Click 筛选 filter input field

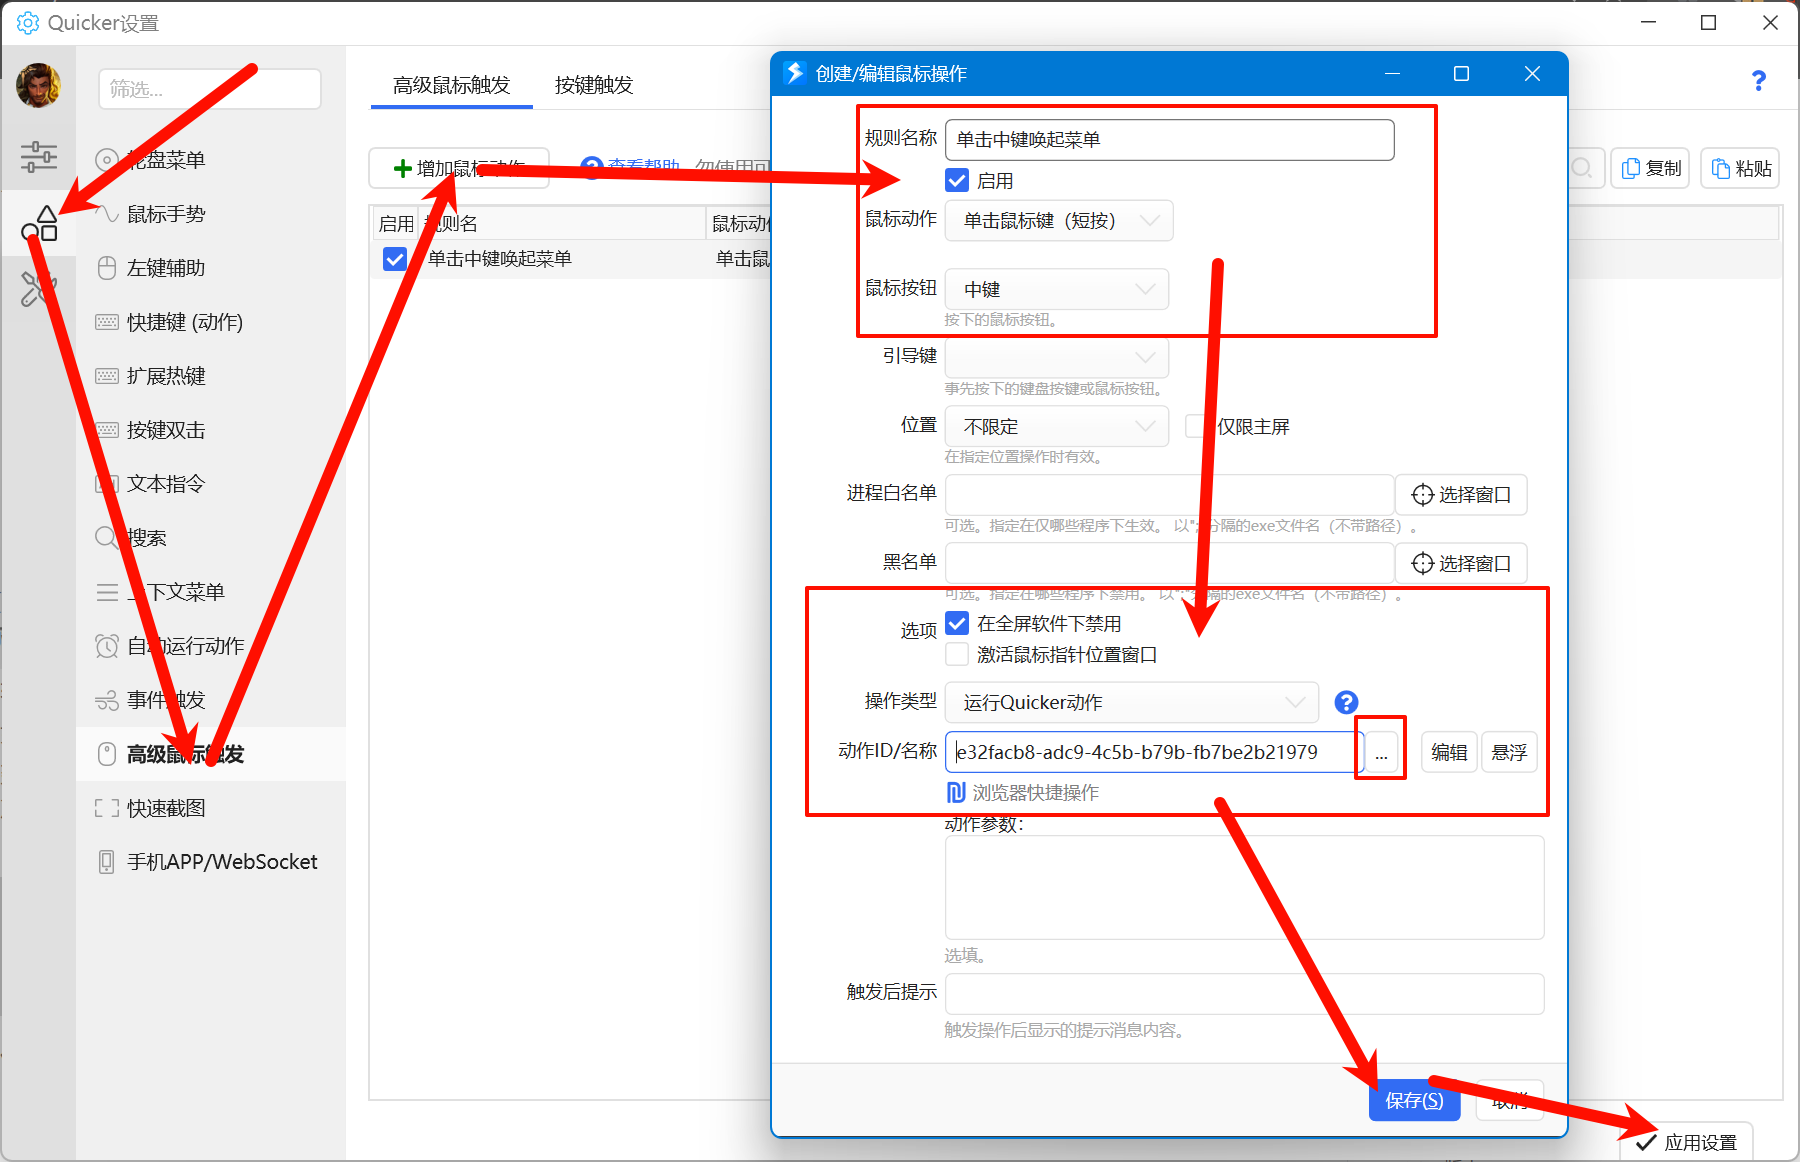coord(210,89)
